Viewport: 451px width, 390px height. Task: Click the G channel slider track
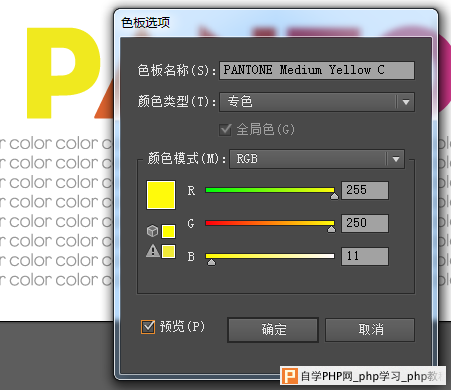click(x=270, y=223)
